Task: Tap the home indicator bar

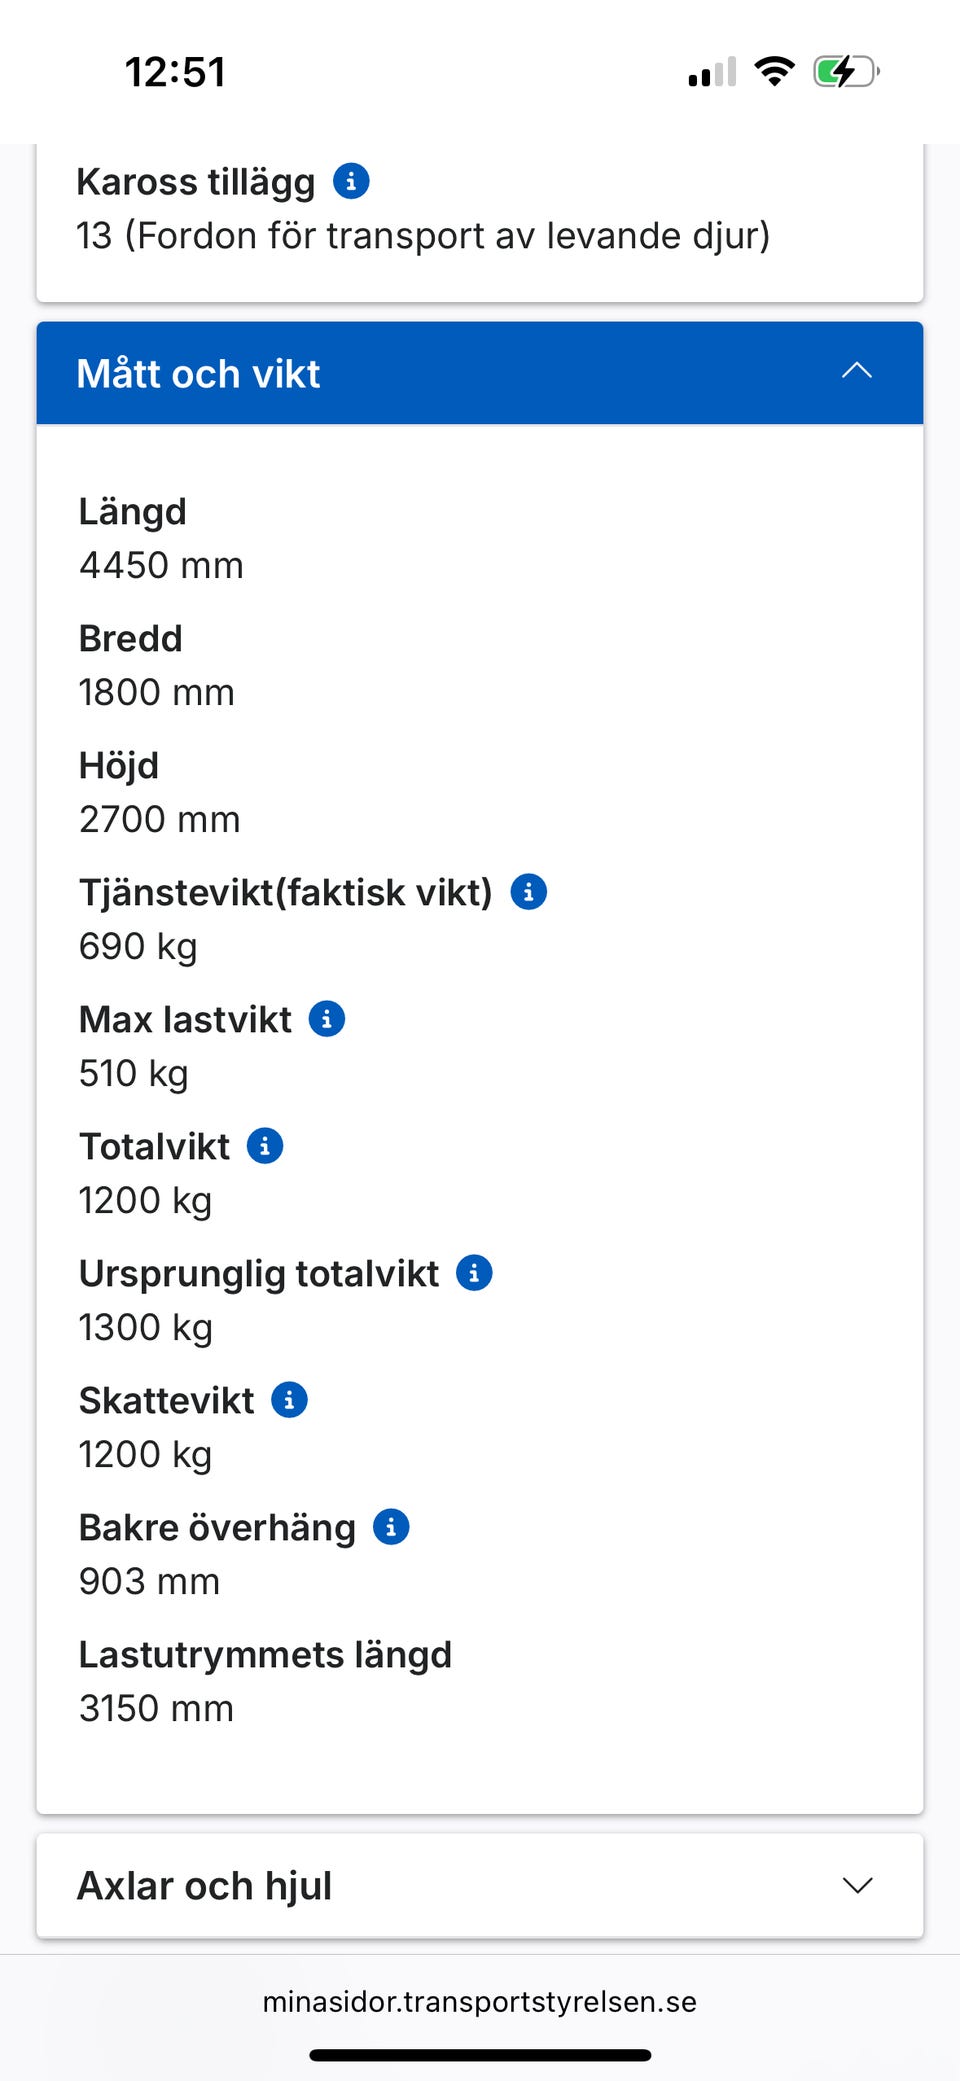Action: (x=480, y=2056)
